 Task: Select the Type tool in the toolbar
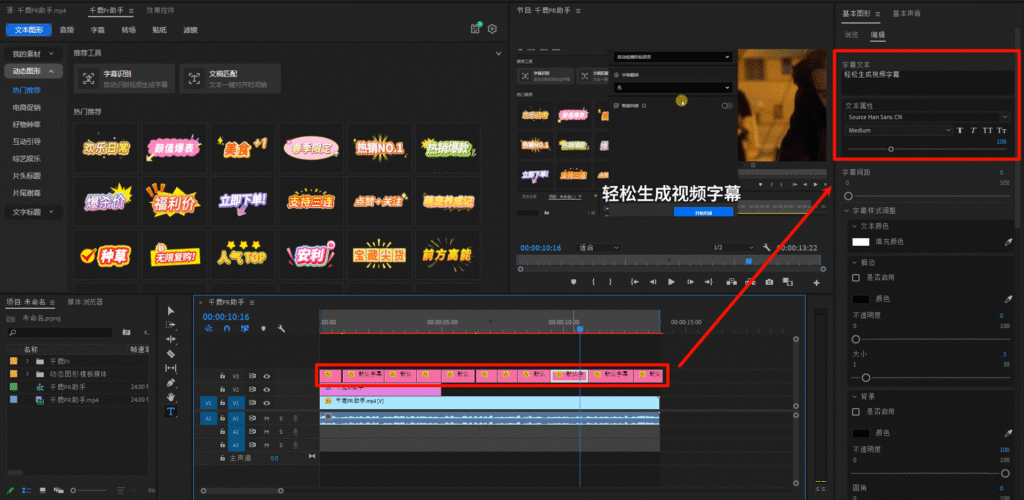170,411
